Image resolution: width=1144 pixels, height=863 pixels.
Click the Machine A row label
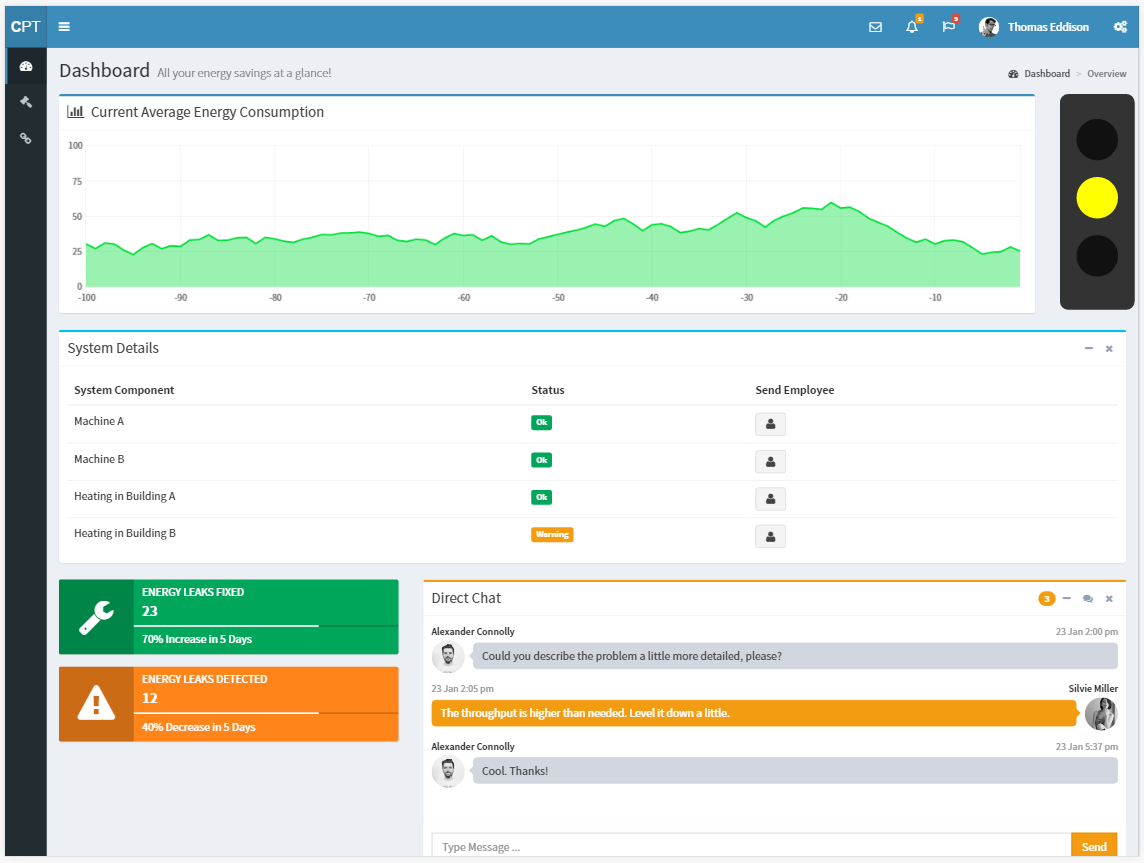coord(98,422)
